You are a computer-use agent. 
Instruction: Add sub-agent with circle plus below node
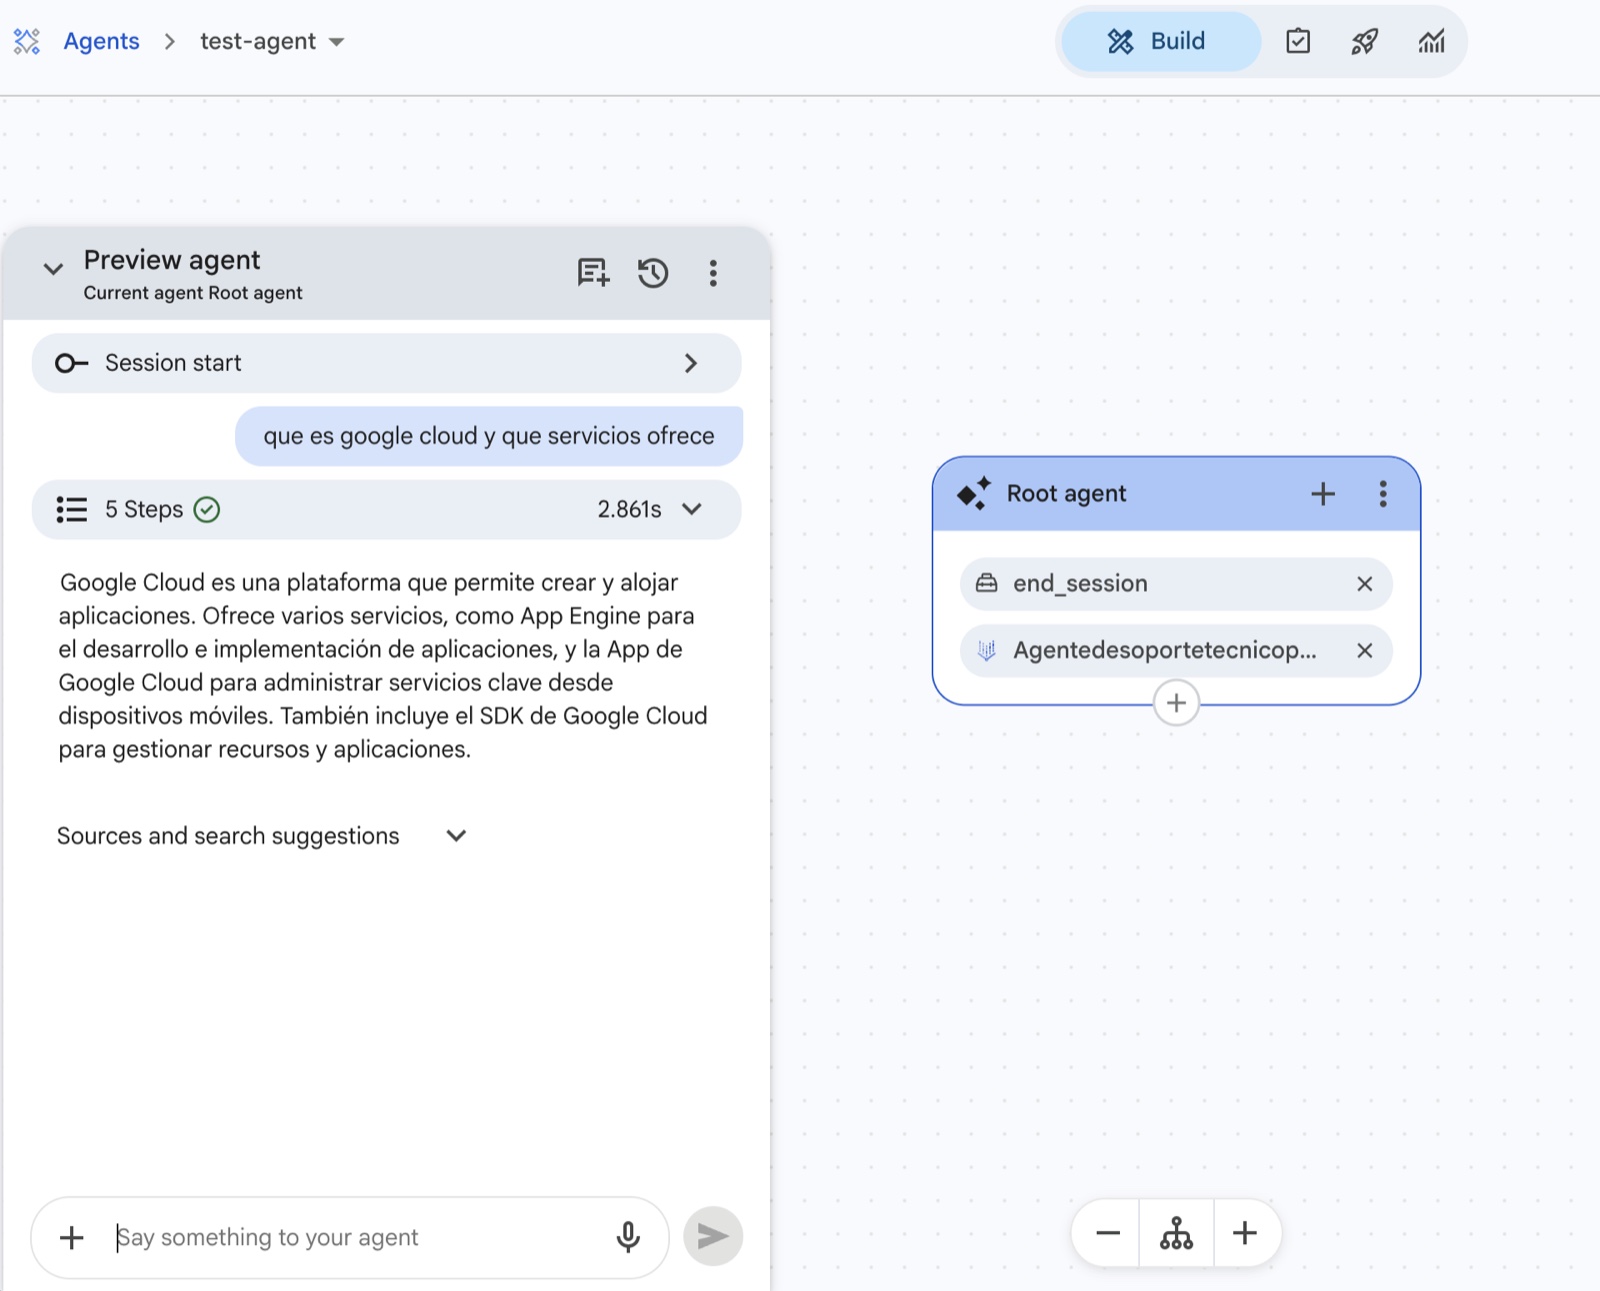1176,703
